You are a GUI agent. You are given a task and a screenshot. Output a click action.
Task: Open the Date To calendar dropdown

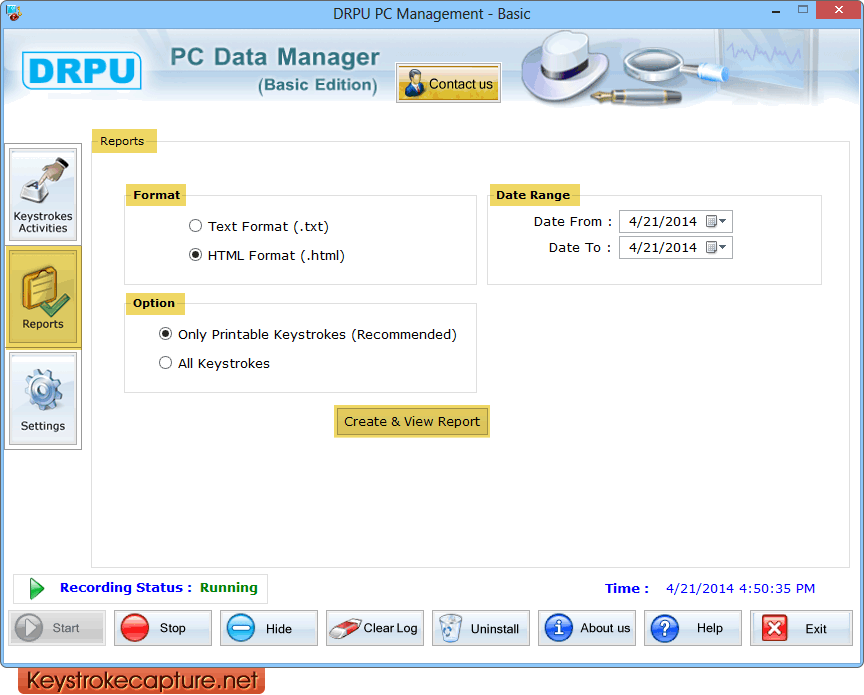coord(716,247)
